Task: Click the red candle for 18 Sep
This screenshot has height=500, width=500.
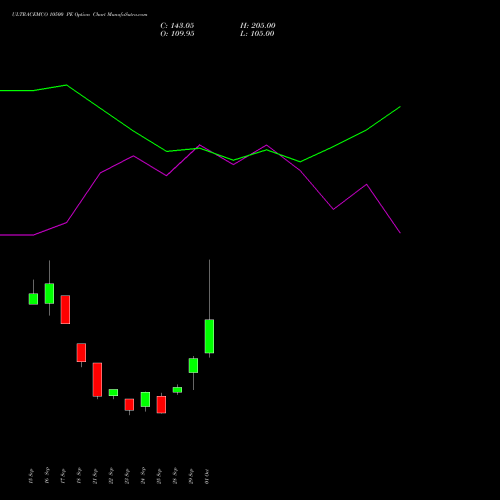Action: pos(81,352)
